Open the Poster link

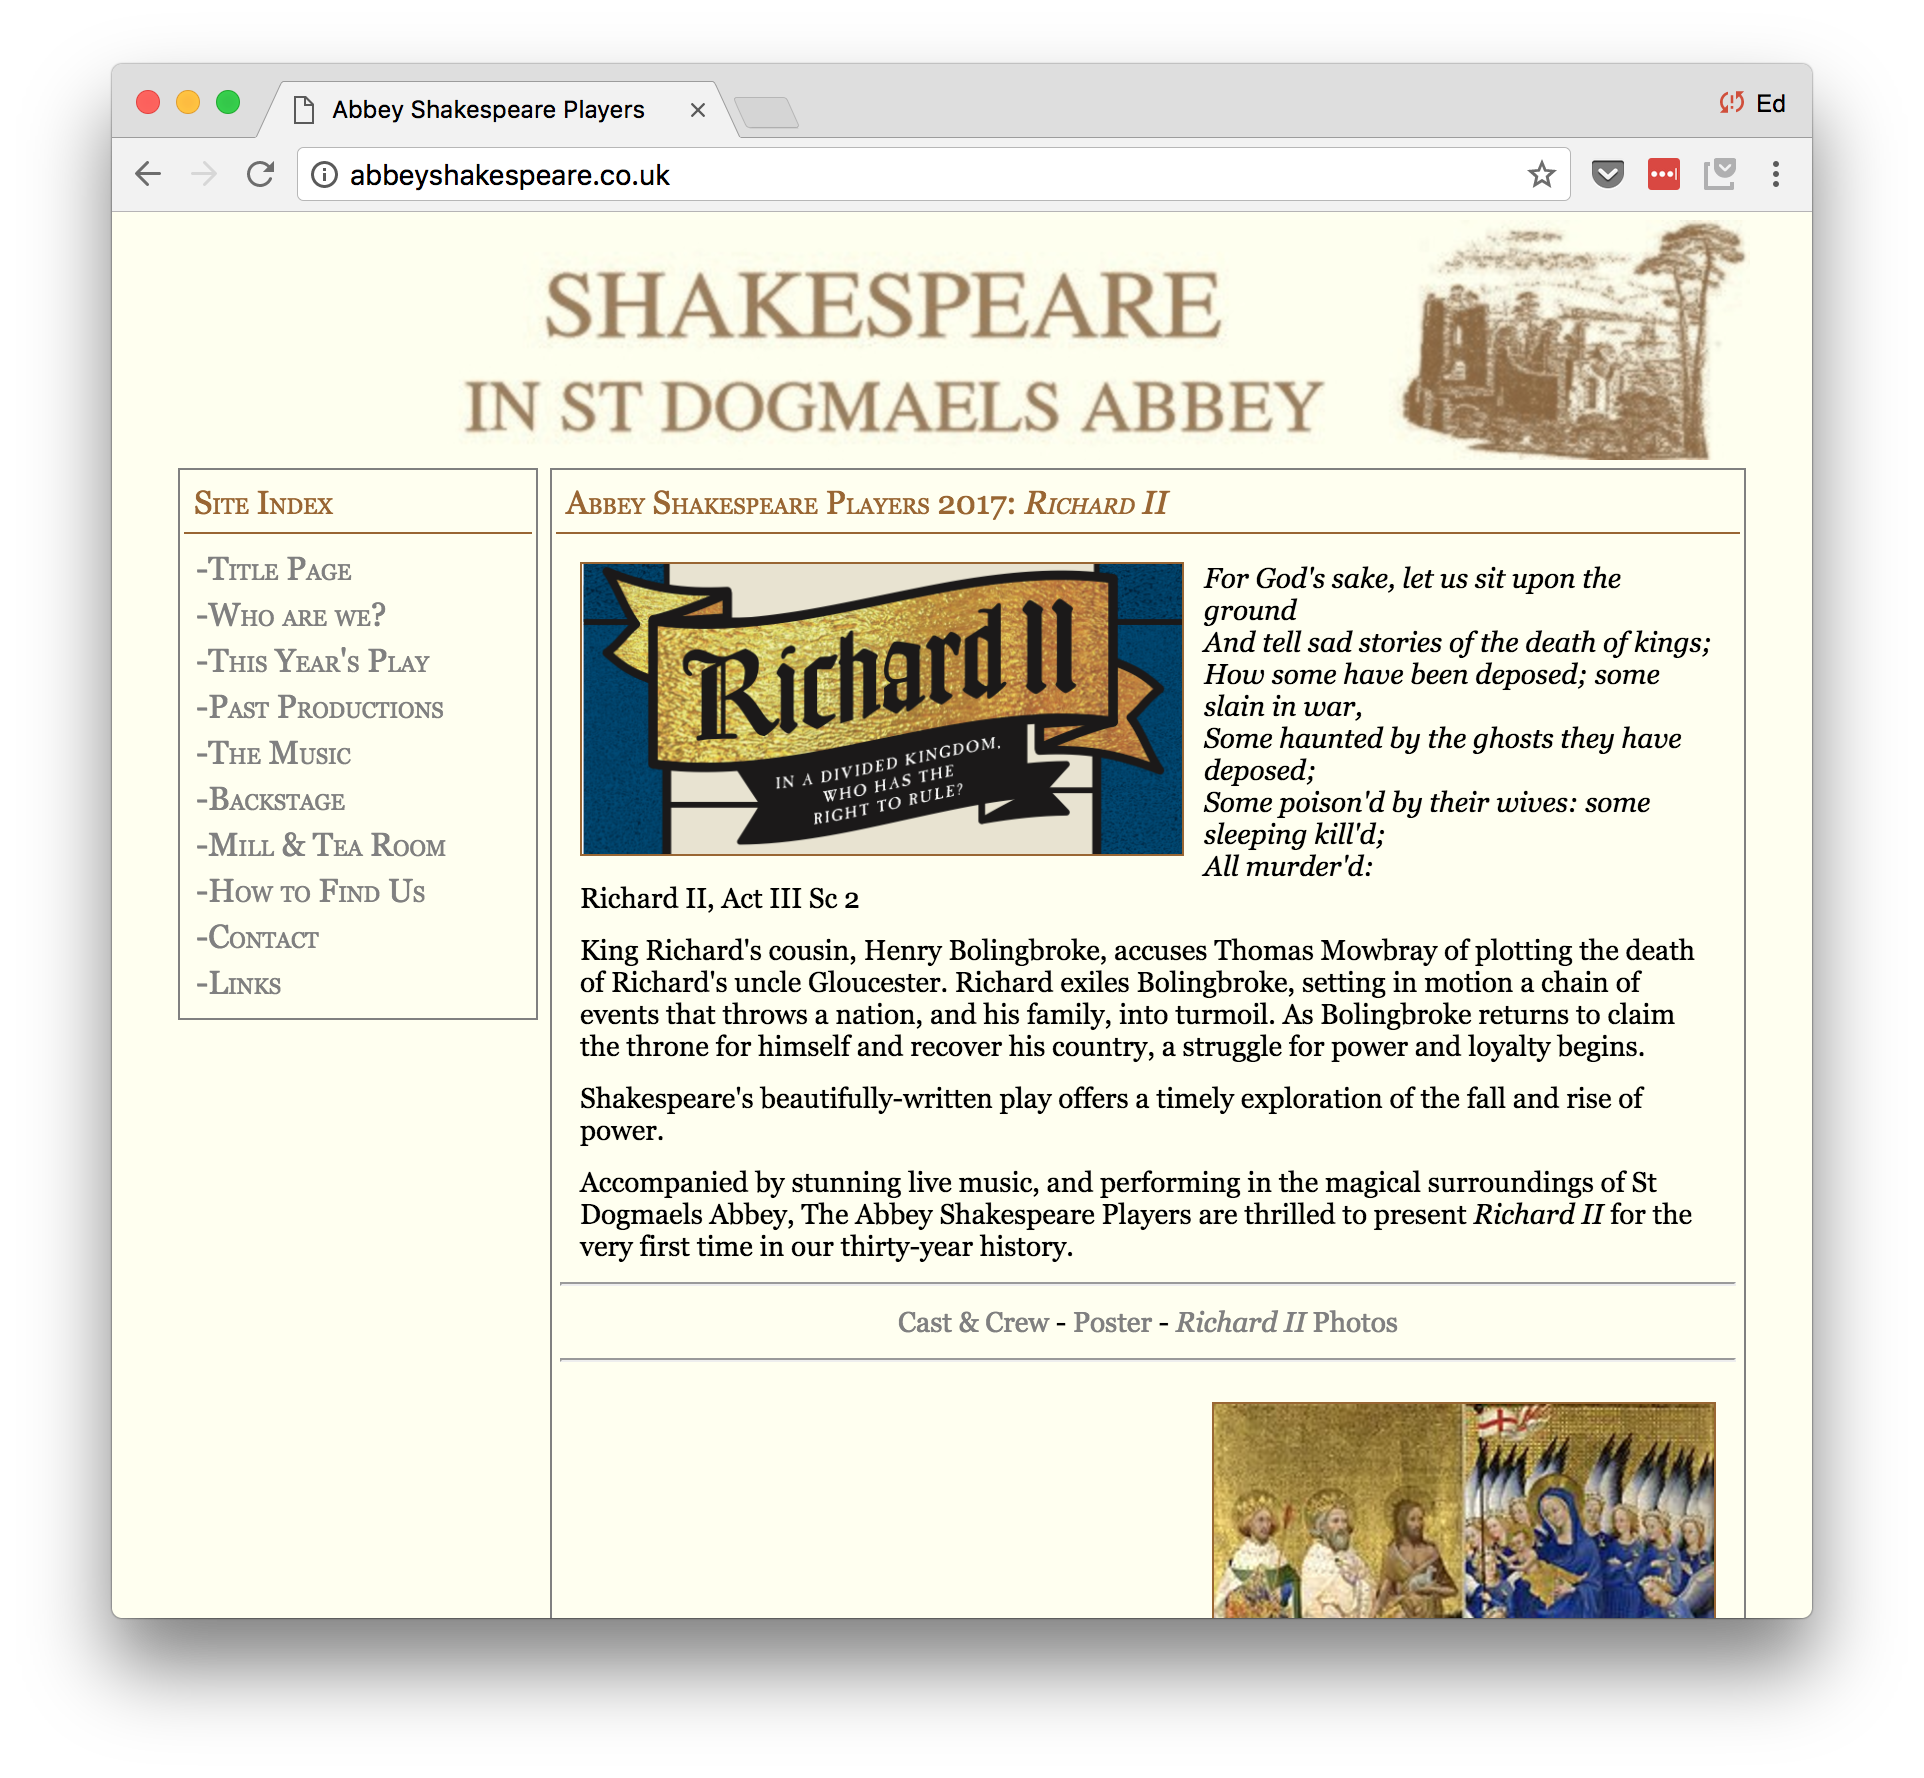point(1112,1322)
